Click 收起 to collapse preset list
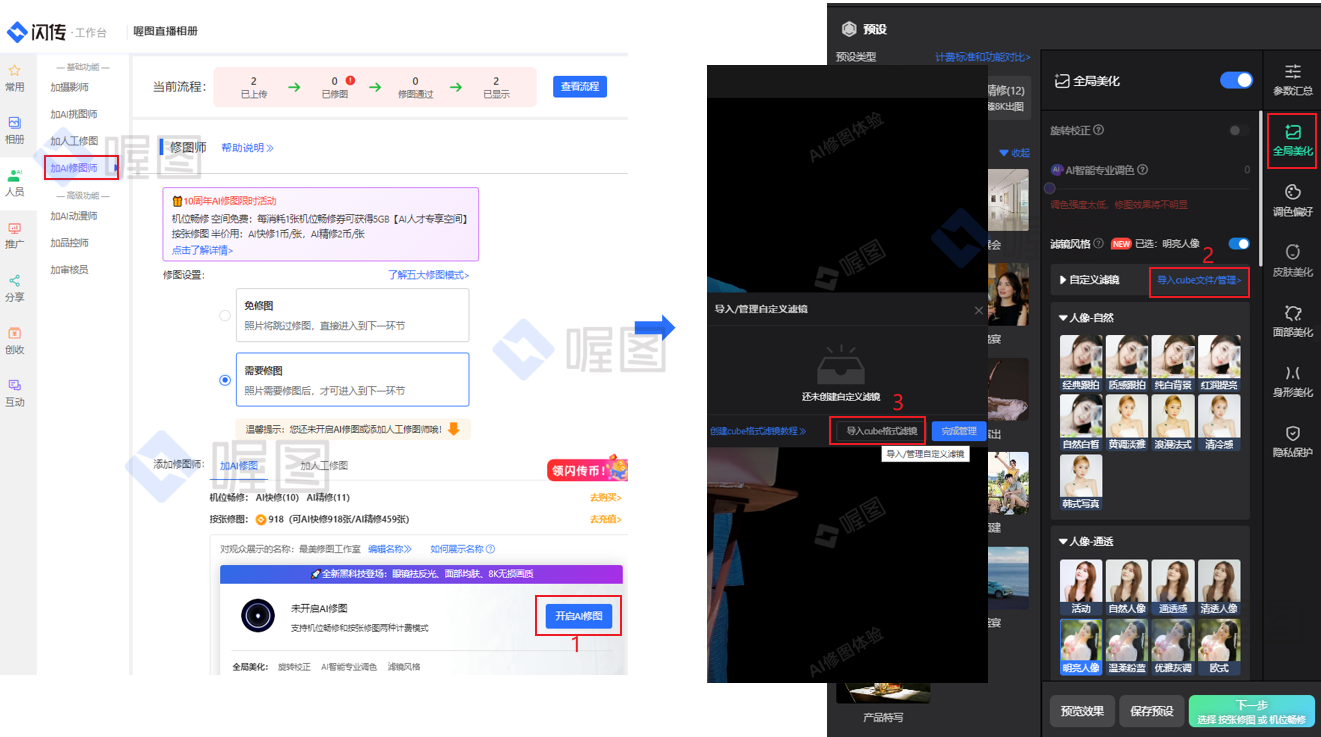Viewport: 1321px width, 737px height. point(1015,153)
